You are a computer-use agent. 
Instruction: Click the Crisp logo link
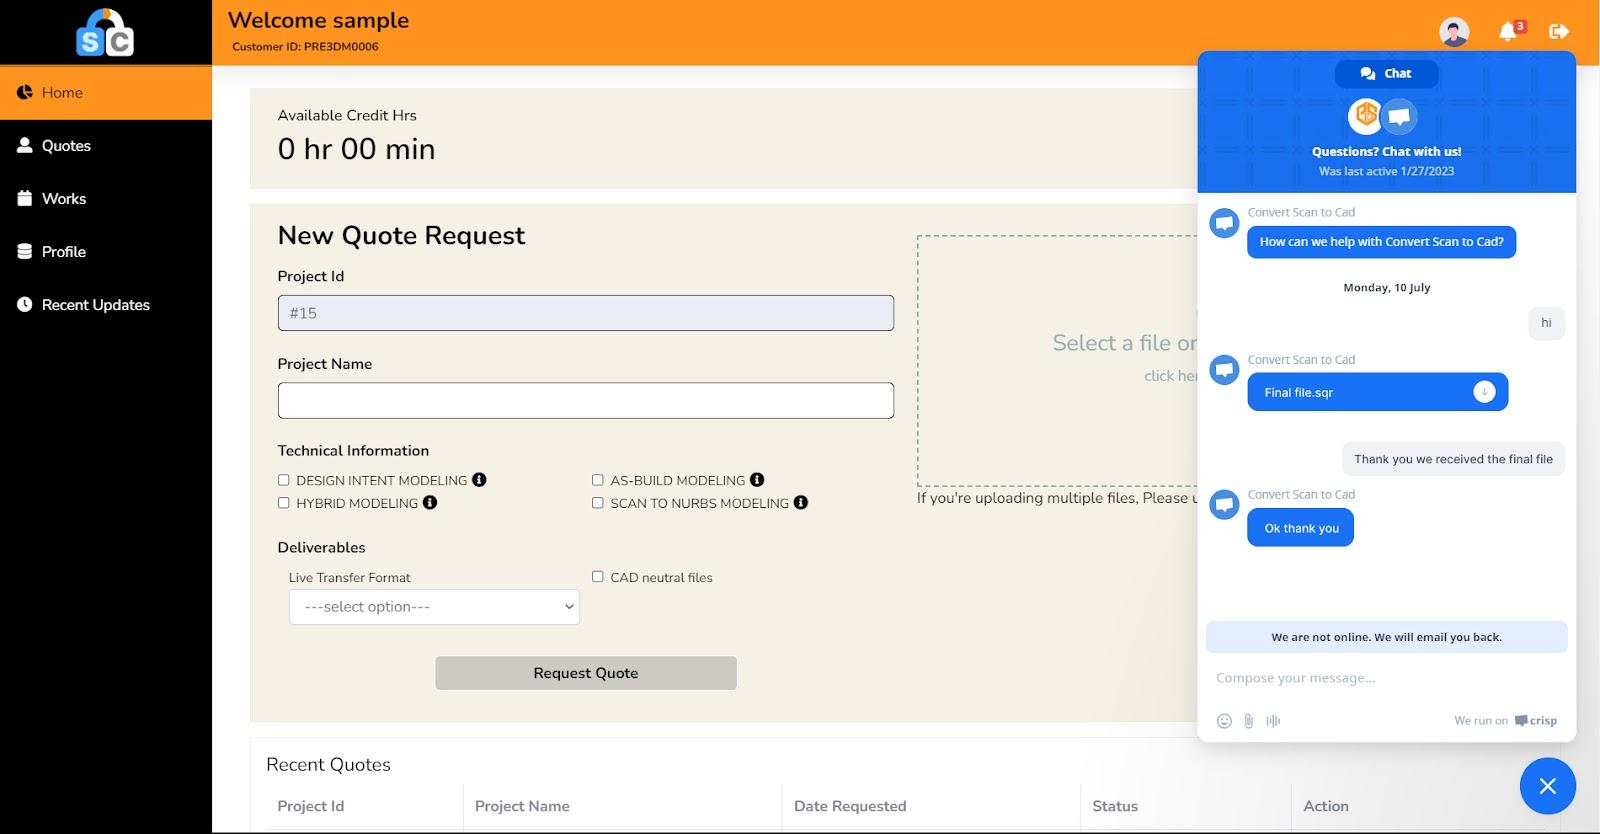[x=1535, y=721]
